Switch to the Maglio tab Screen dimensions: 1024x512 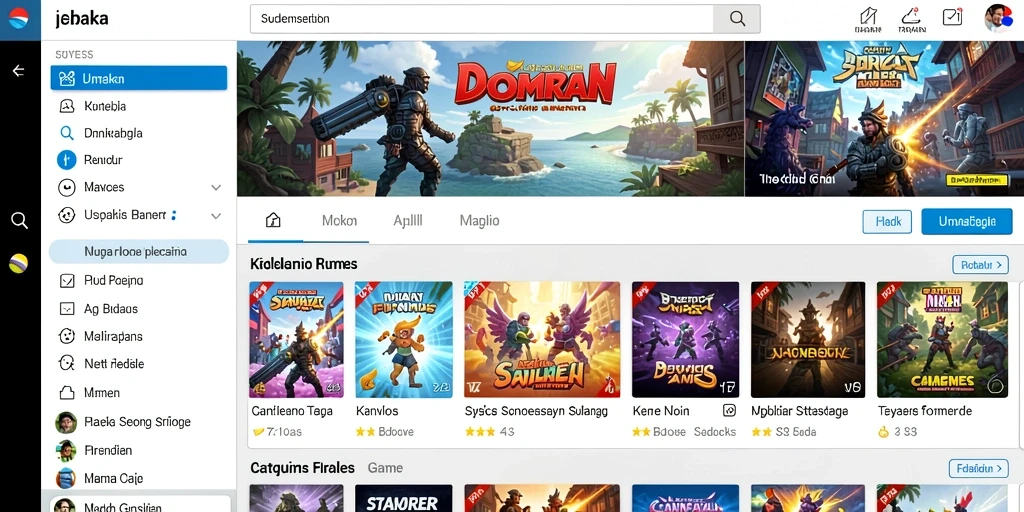click(x=479, y=221)
